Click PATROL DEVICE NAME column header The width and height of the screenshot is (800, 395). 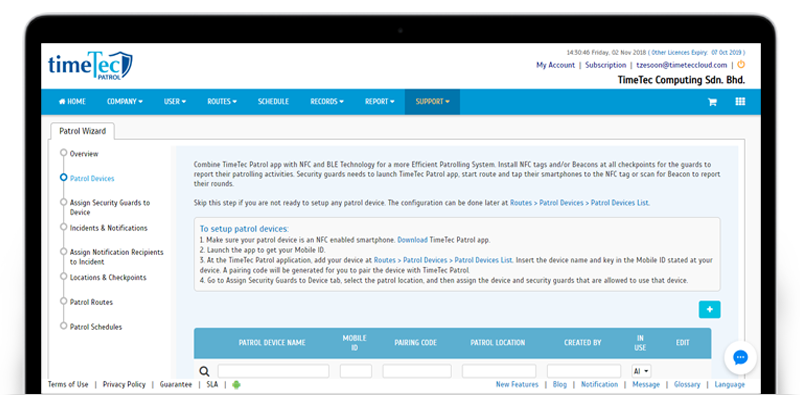pos(272,343)
